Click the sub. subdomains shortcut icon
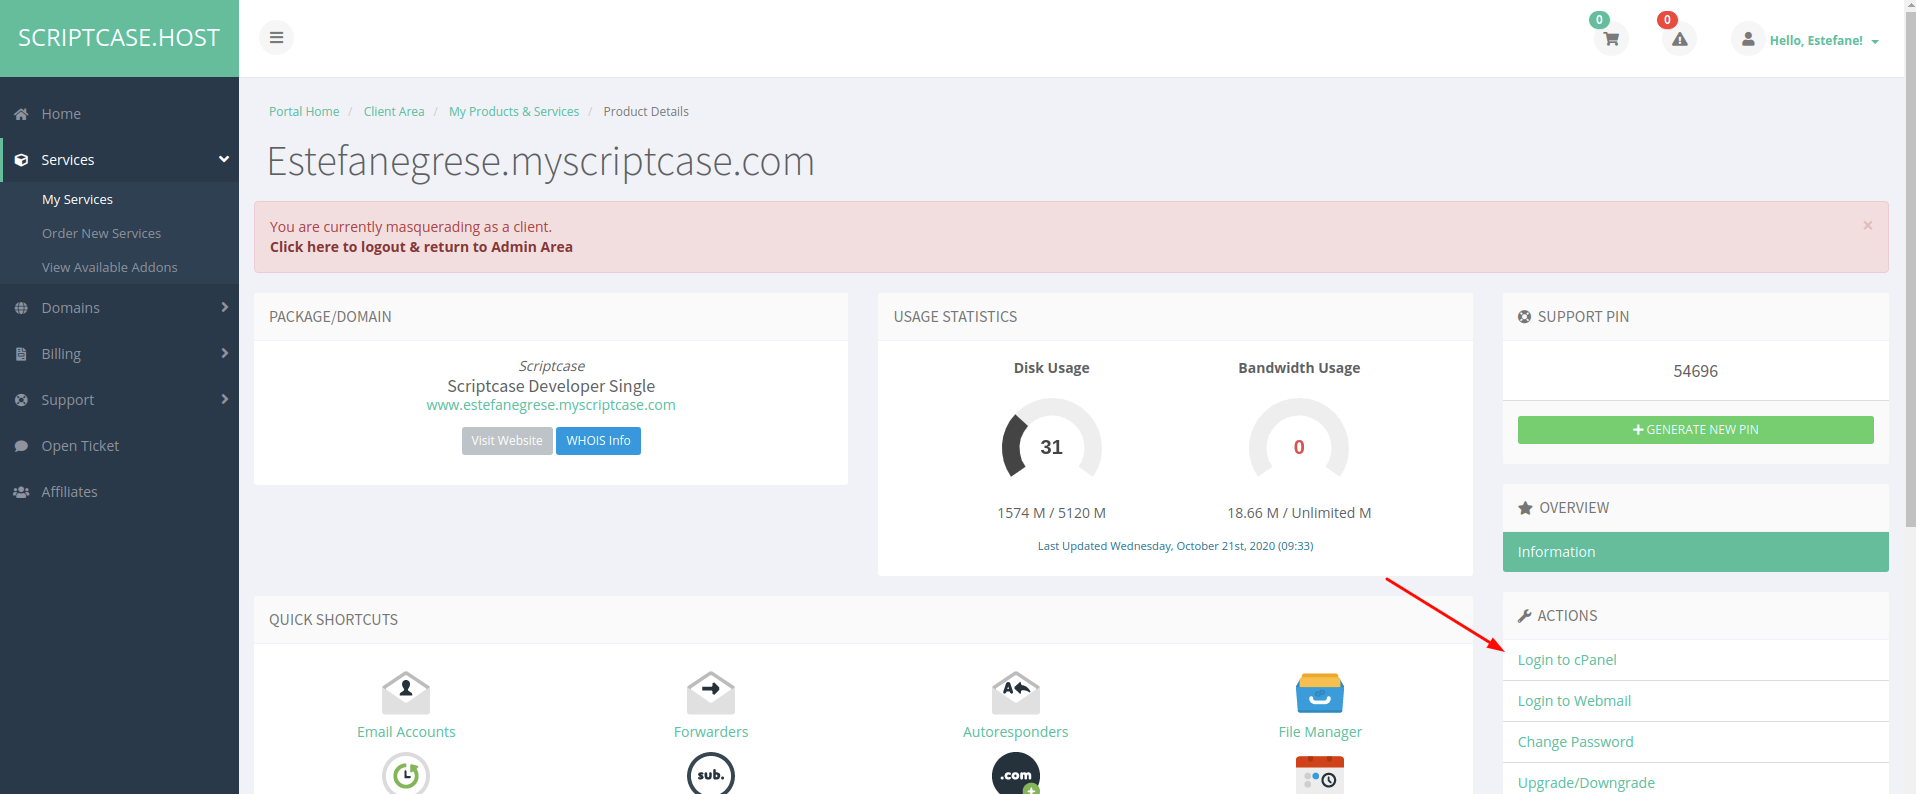1916x794 pixels. pyautogui.click(x=711, y=774)
